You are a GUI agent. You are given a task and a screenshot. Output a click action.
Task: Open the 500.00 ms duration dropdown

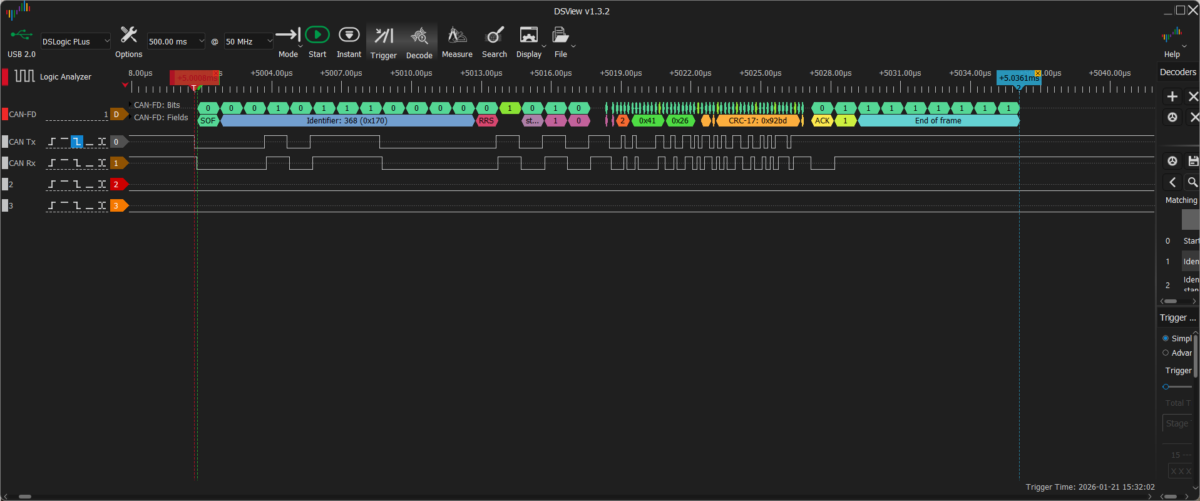pos(175,42)
